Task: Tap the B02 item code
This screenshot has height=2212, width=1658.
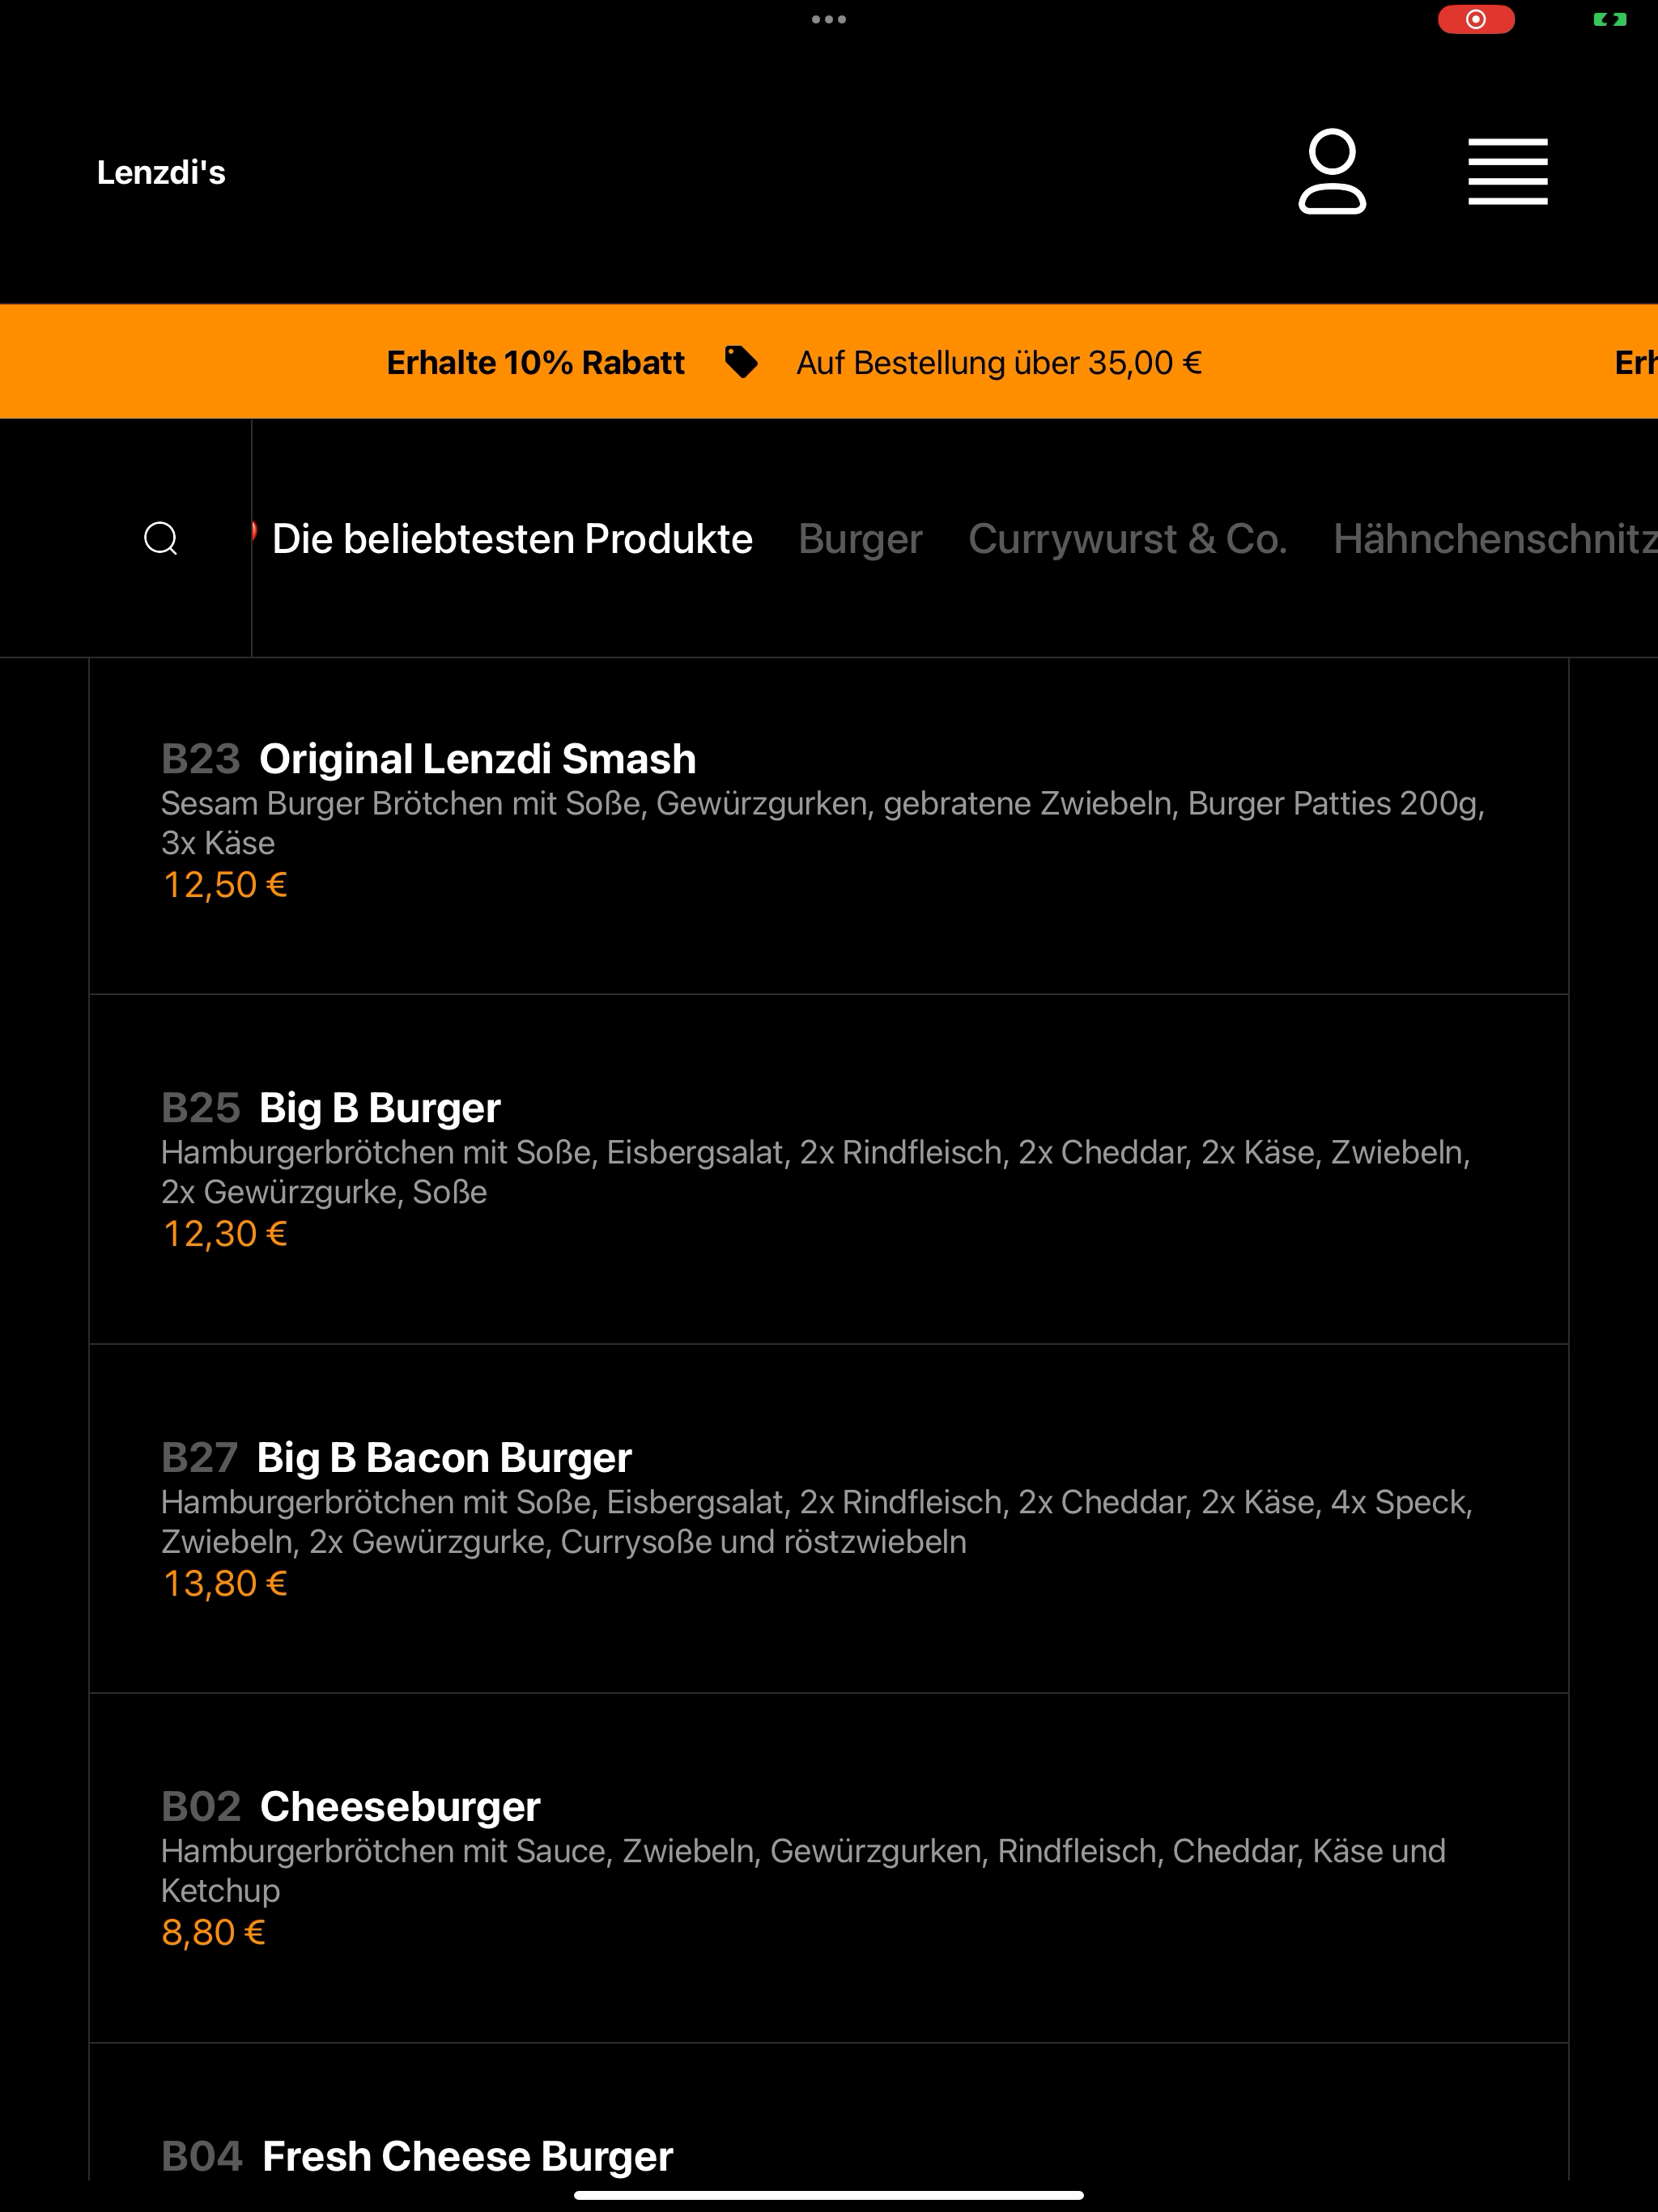Action: coord(201,1806)
